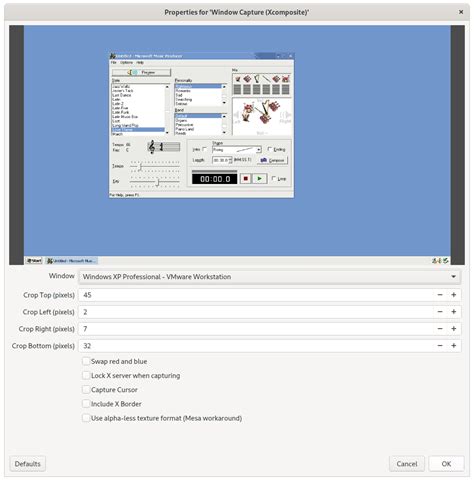Confirm the properties with OK
The height and width of the screenshot is (481, 474).
446,464
